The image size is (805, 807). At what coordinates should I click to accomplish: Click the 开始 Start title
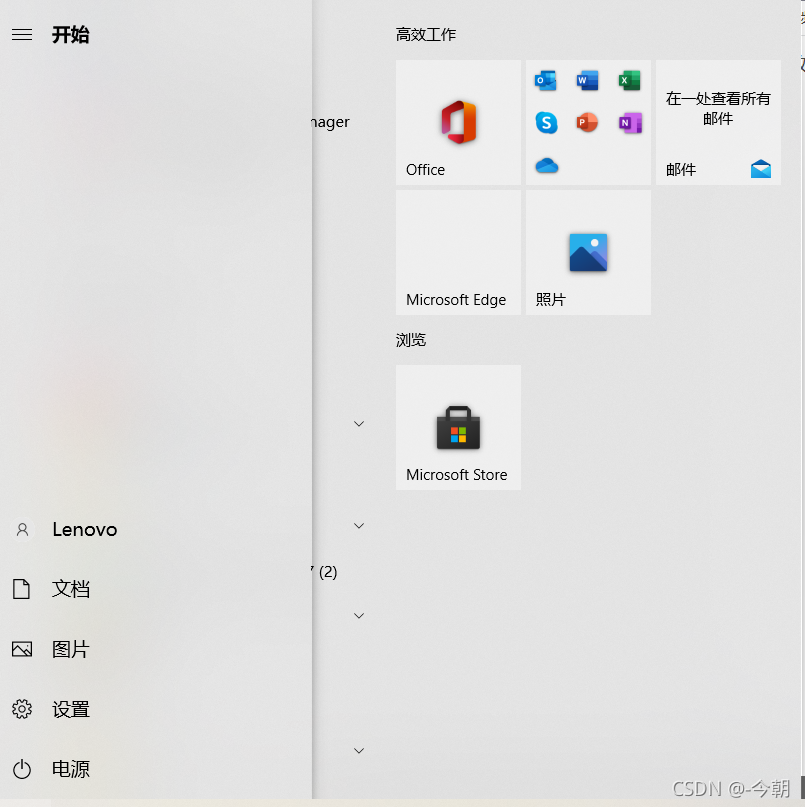(71, 34)
